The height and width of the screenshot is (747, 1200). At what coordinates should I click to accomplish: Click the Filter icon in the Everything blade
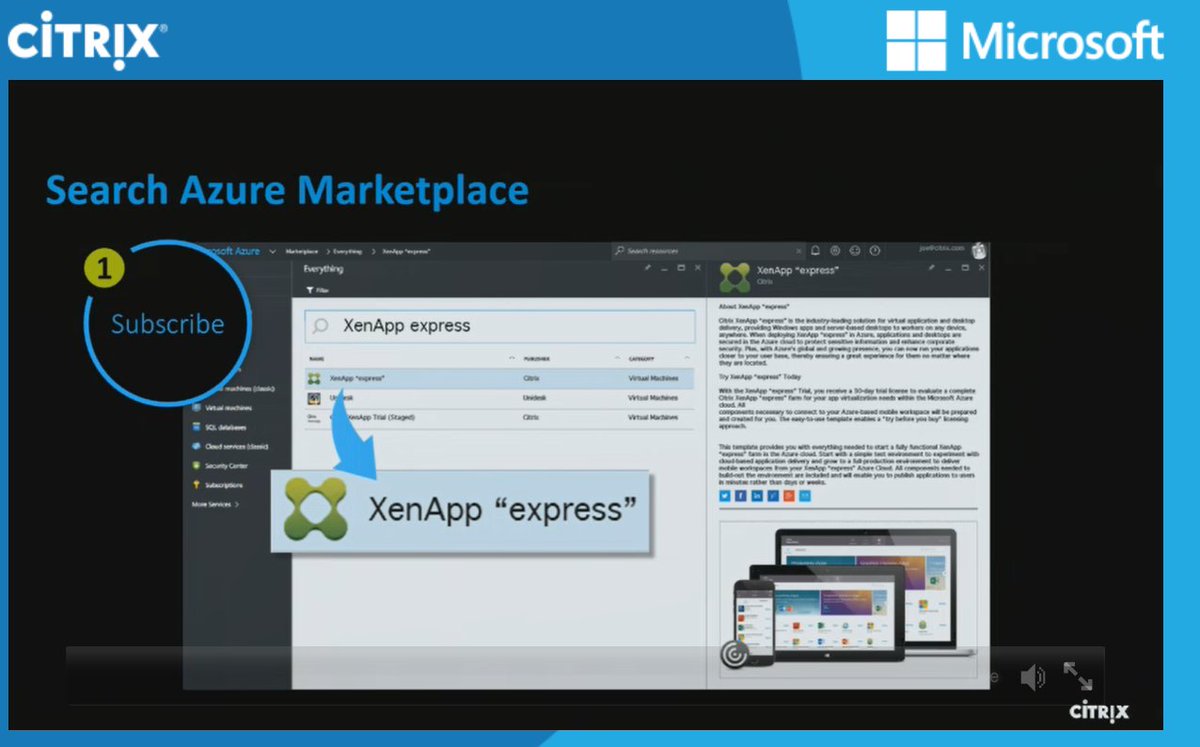point(310,289)
